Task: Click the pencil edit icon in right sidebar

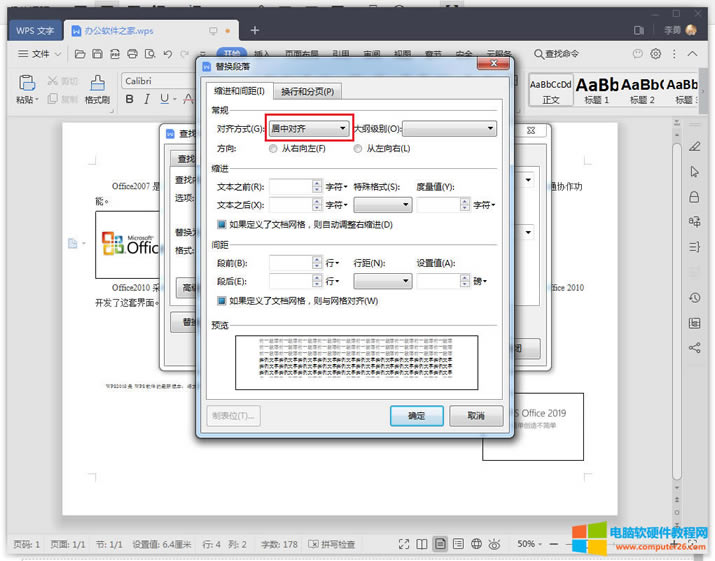Action: click(x=694, y=146)
